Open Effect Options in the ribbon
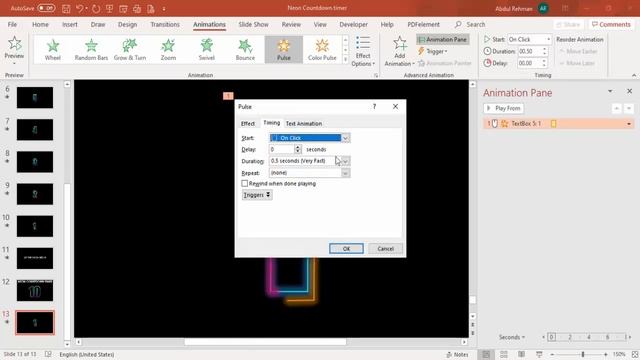Image resolution: width=640 pixels, height=360 pixels. (x=363, y=51)
